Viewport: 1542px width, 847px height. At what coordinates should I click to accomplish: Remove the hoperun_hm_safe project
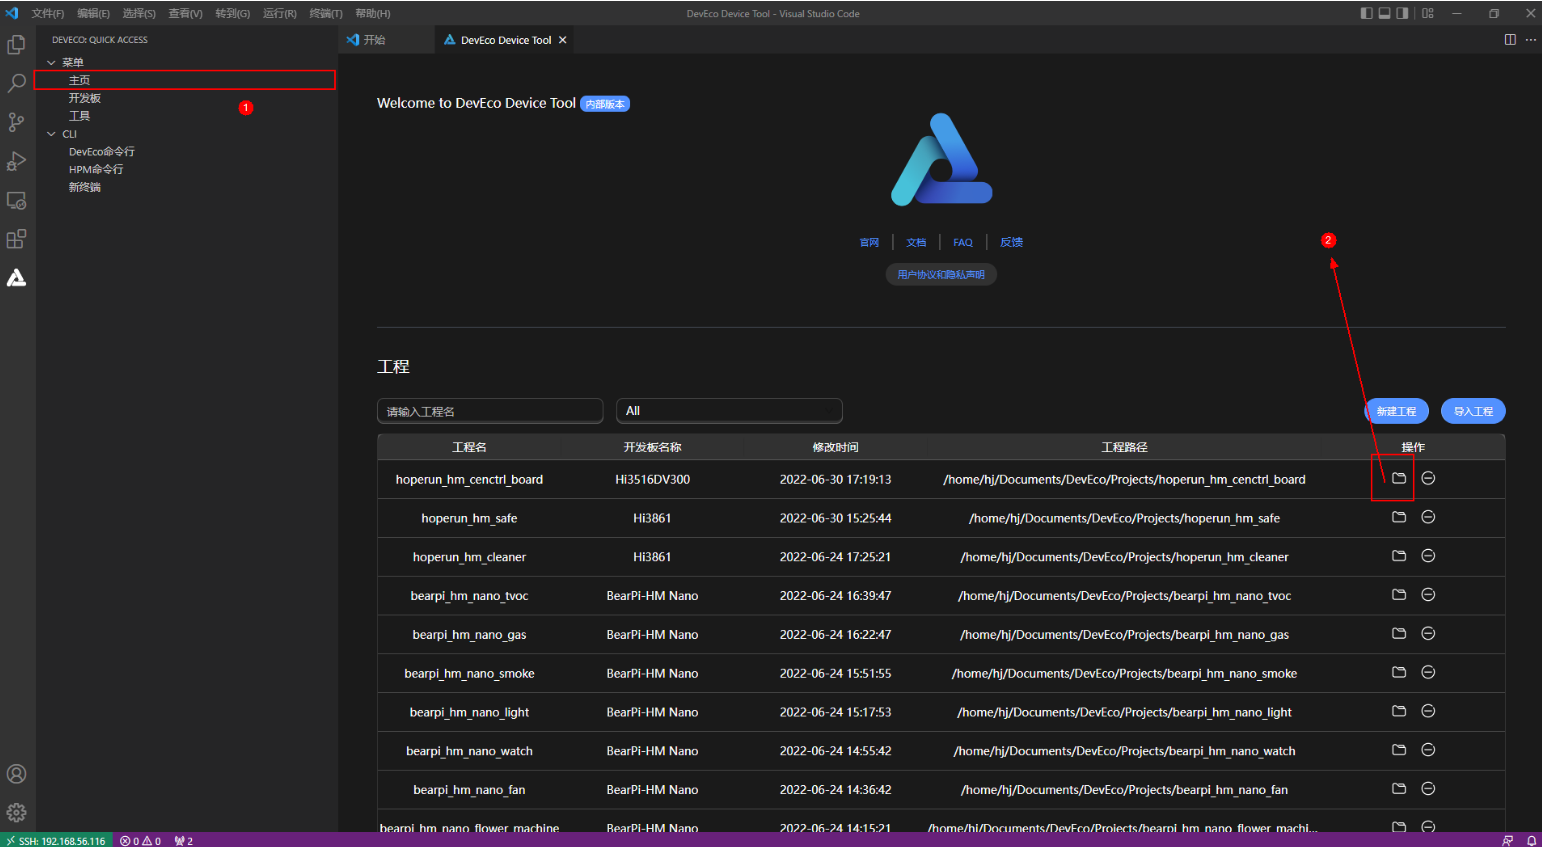[1428, 517]
